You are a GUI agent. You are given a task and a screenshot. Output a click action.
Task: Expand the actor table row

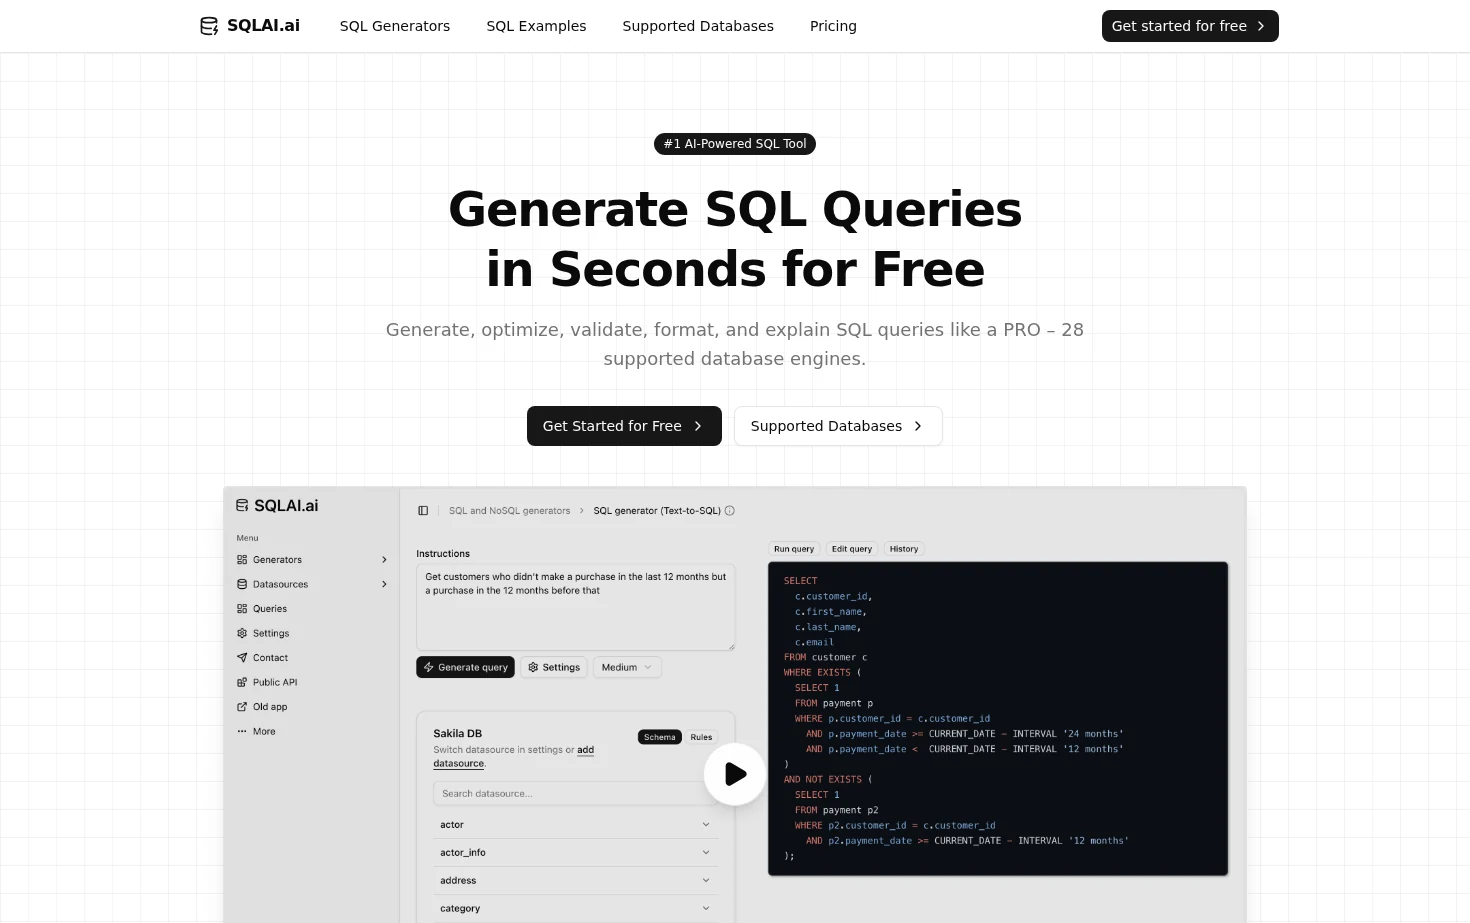click(575, 825)
